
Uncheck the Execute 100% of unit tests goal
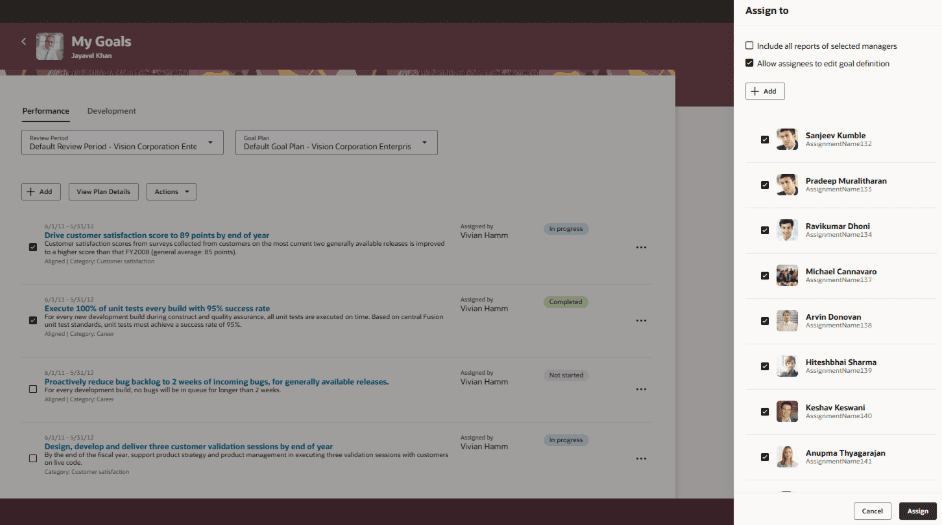33,320
